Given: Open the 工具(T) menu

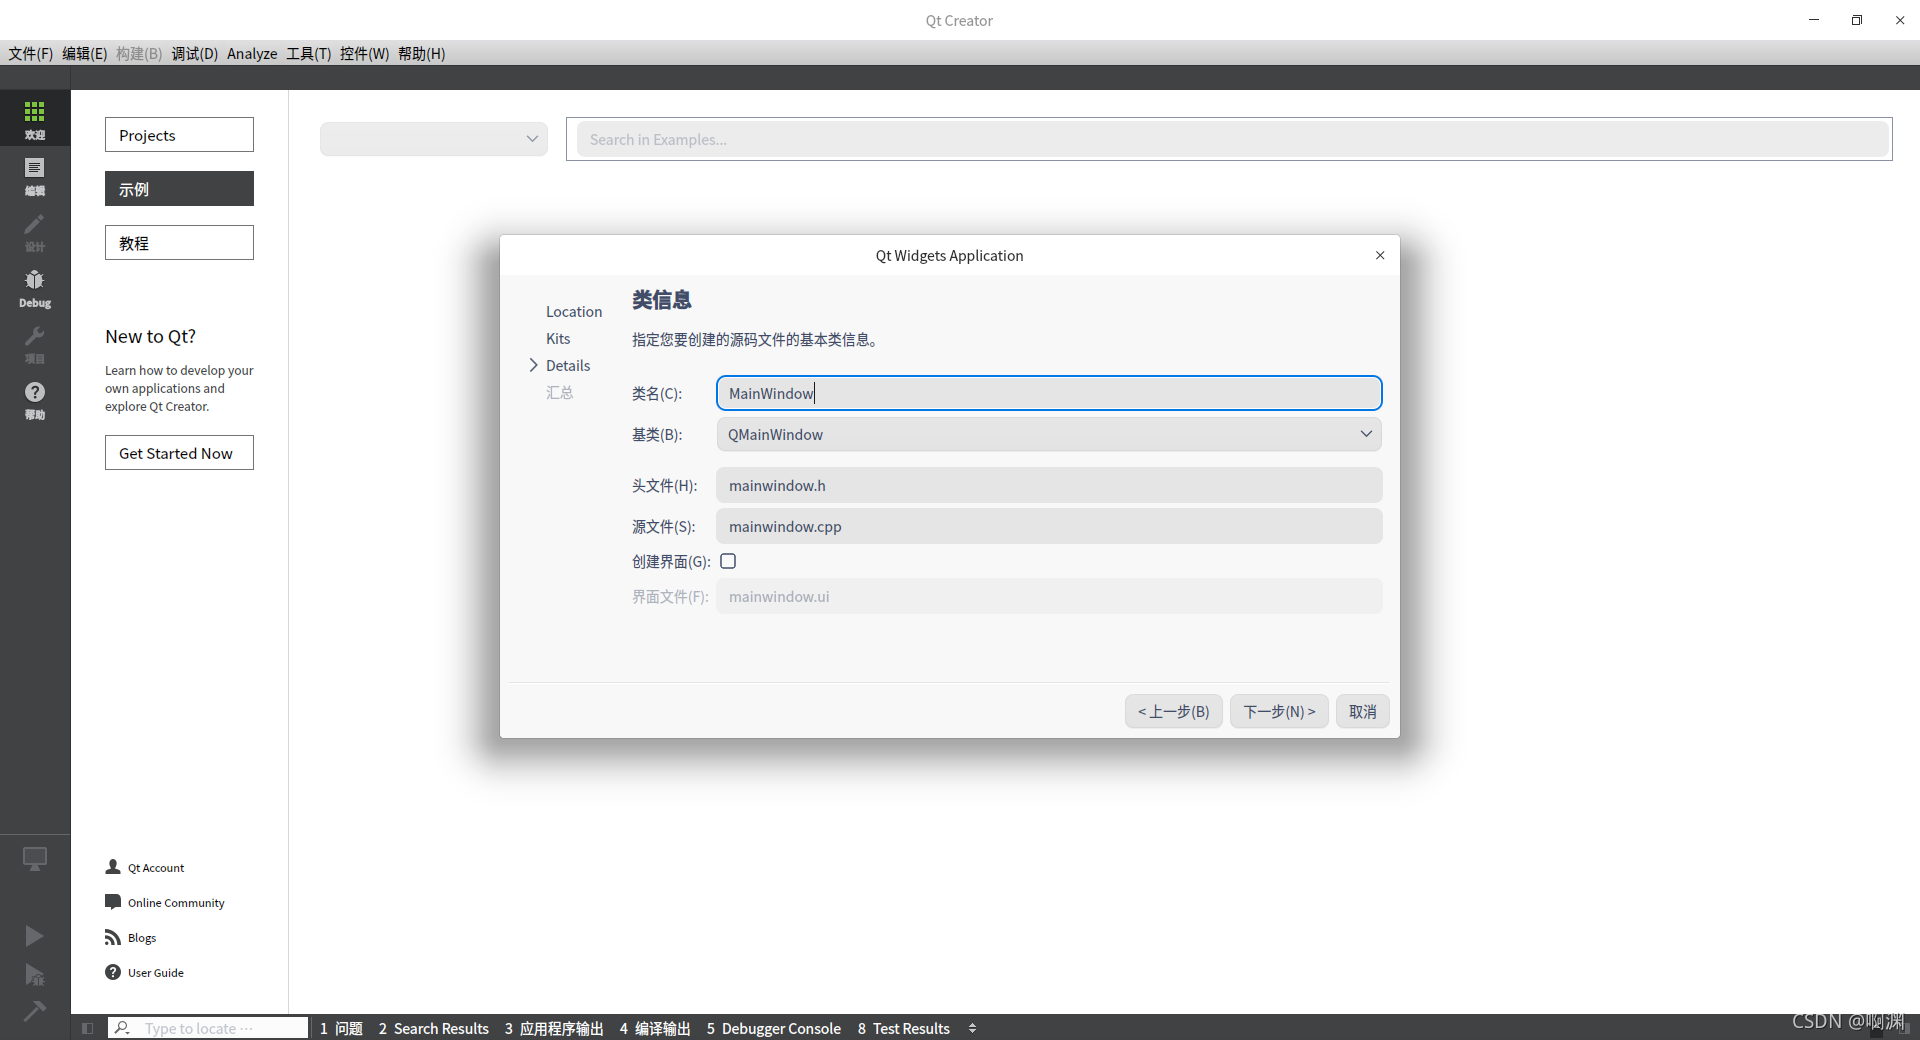Looking at the screenshot, I should point(308,53).
